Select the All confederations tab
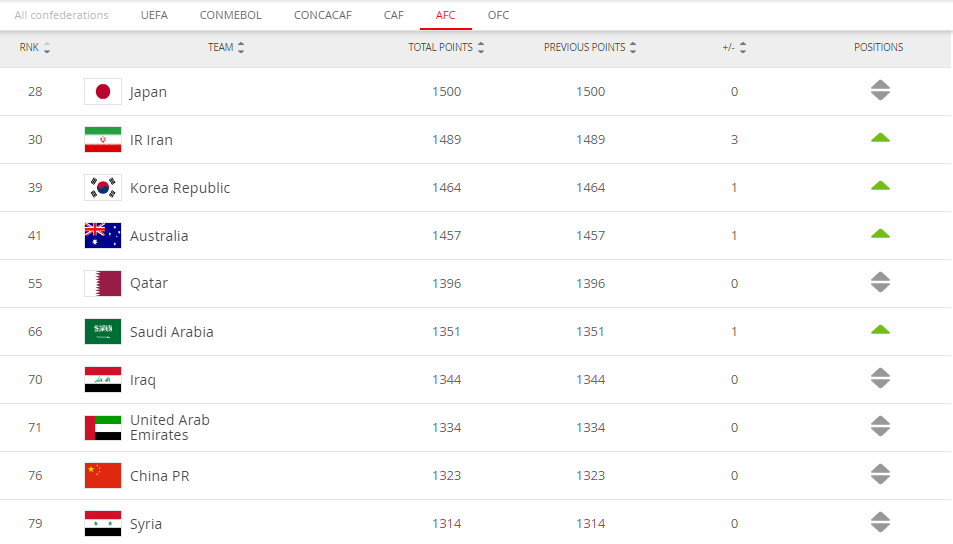This screenshot has width=953, height=544. pyautogui.click(x=61, y=15)
